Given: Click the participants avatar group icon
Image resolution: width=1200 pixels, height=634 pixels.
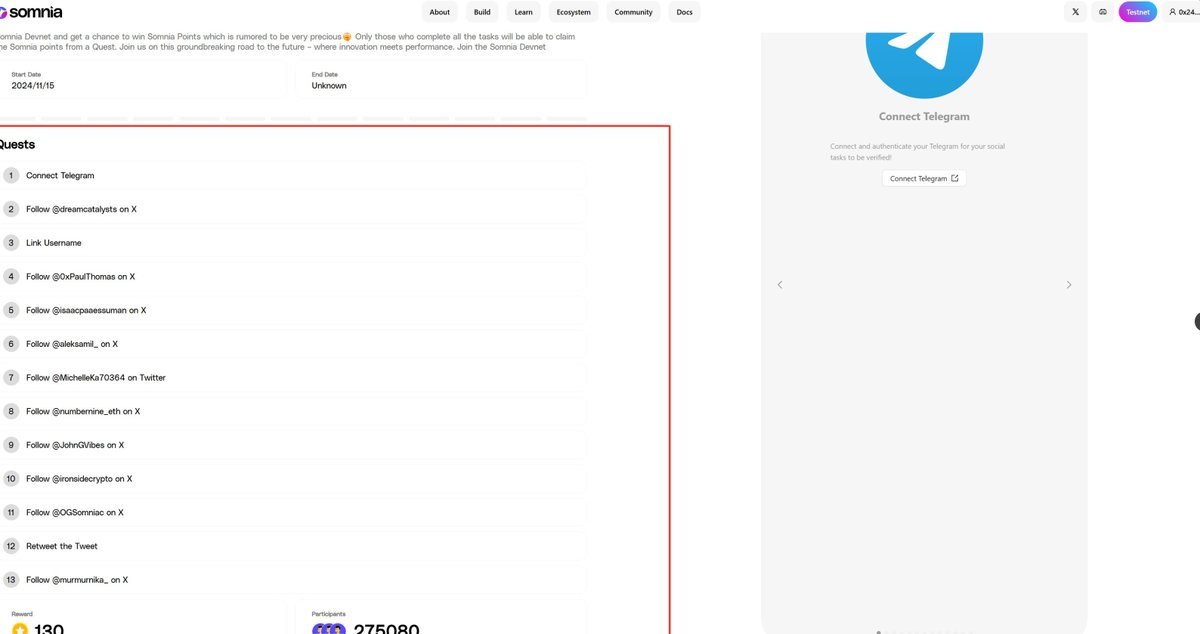Looking at the screenshot, I should [329, 629].
